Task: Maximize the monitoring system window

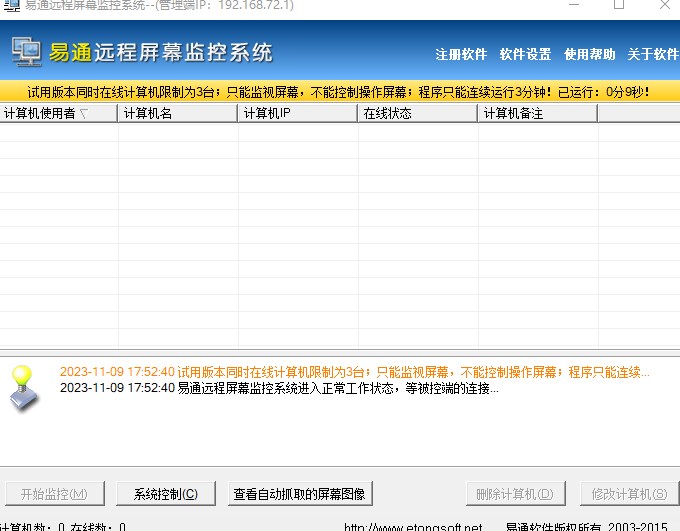Action: coord(619,5)
